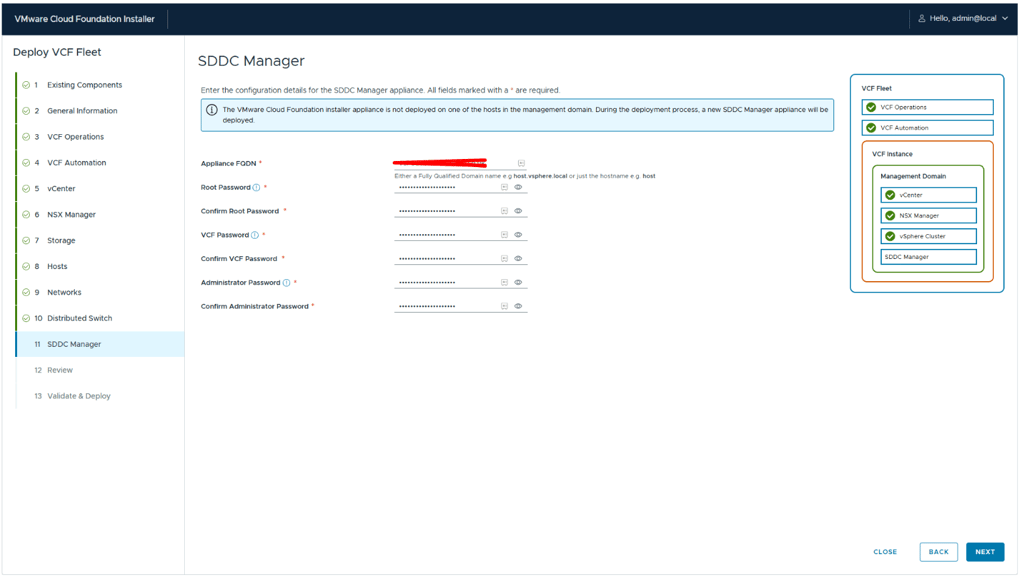
Task: Open the admin@local user menu
Action: click(963, 18)
